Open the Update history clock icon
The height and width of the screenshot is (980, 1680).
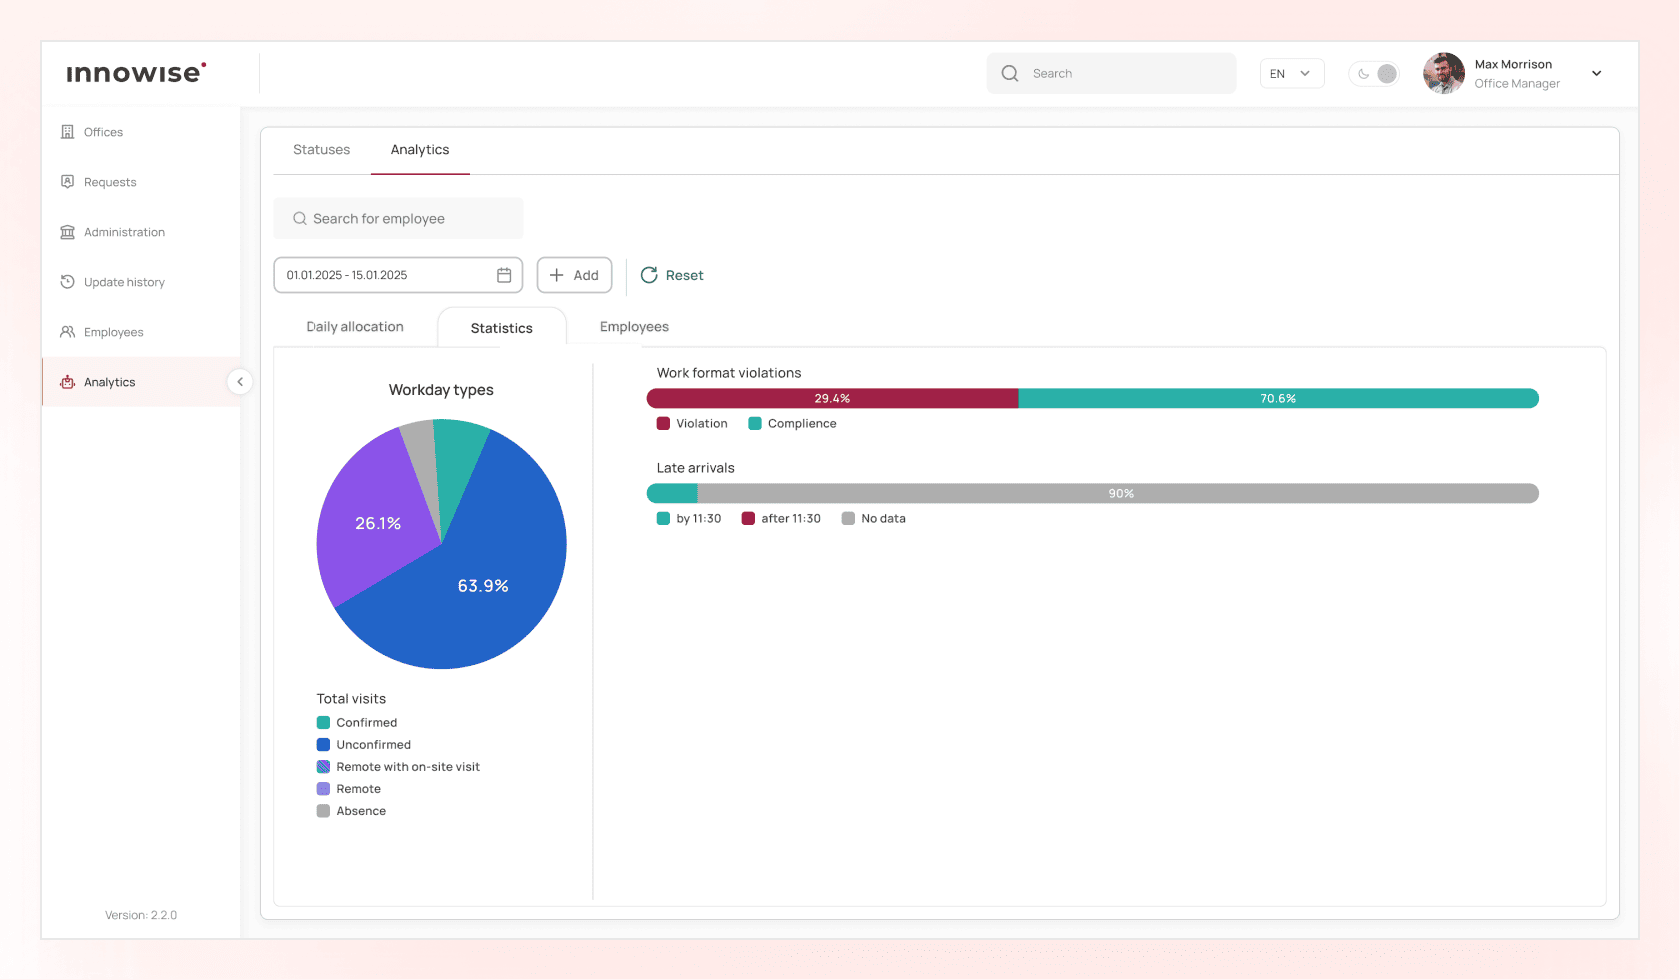point(68,282)
